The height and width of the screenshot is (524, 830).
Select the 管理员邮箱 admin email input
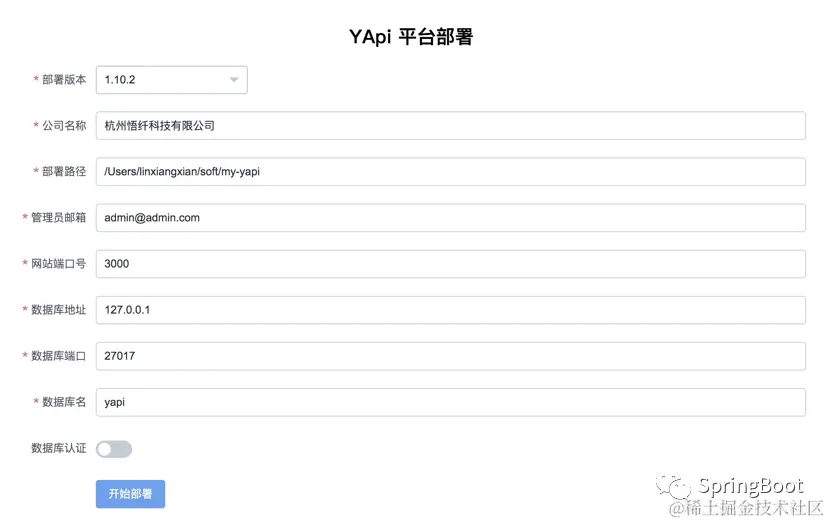450,218
